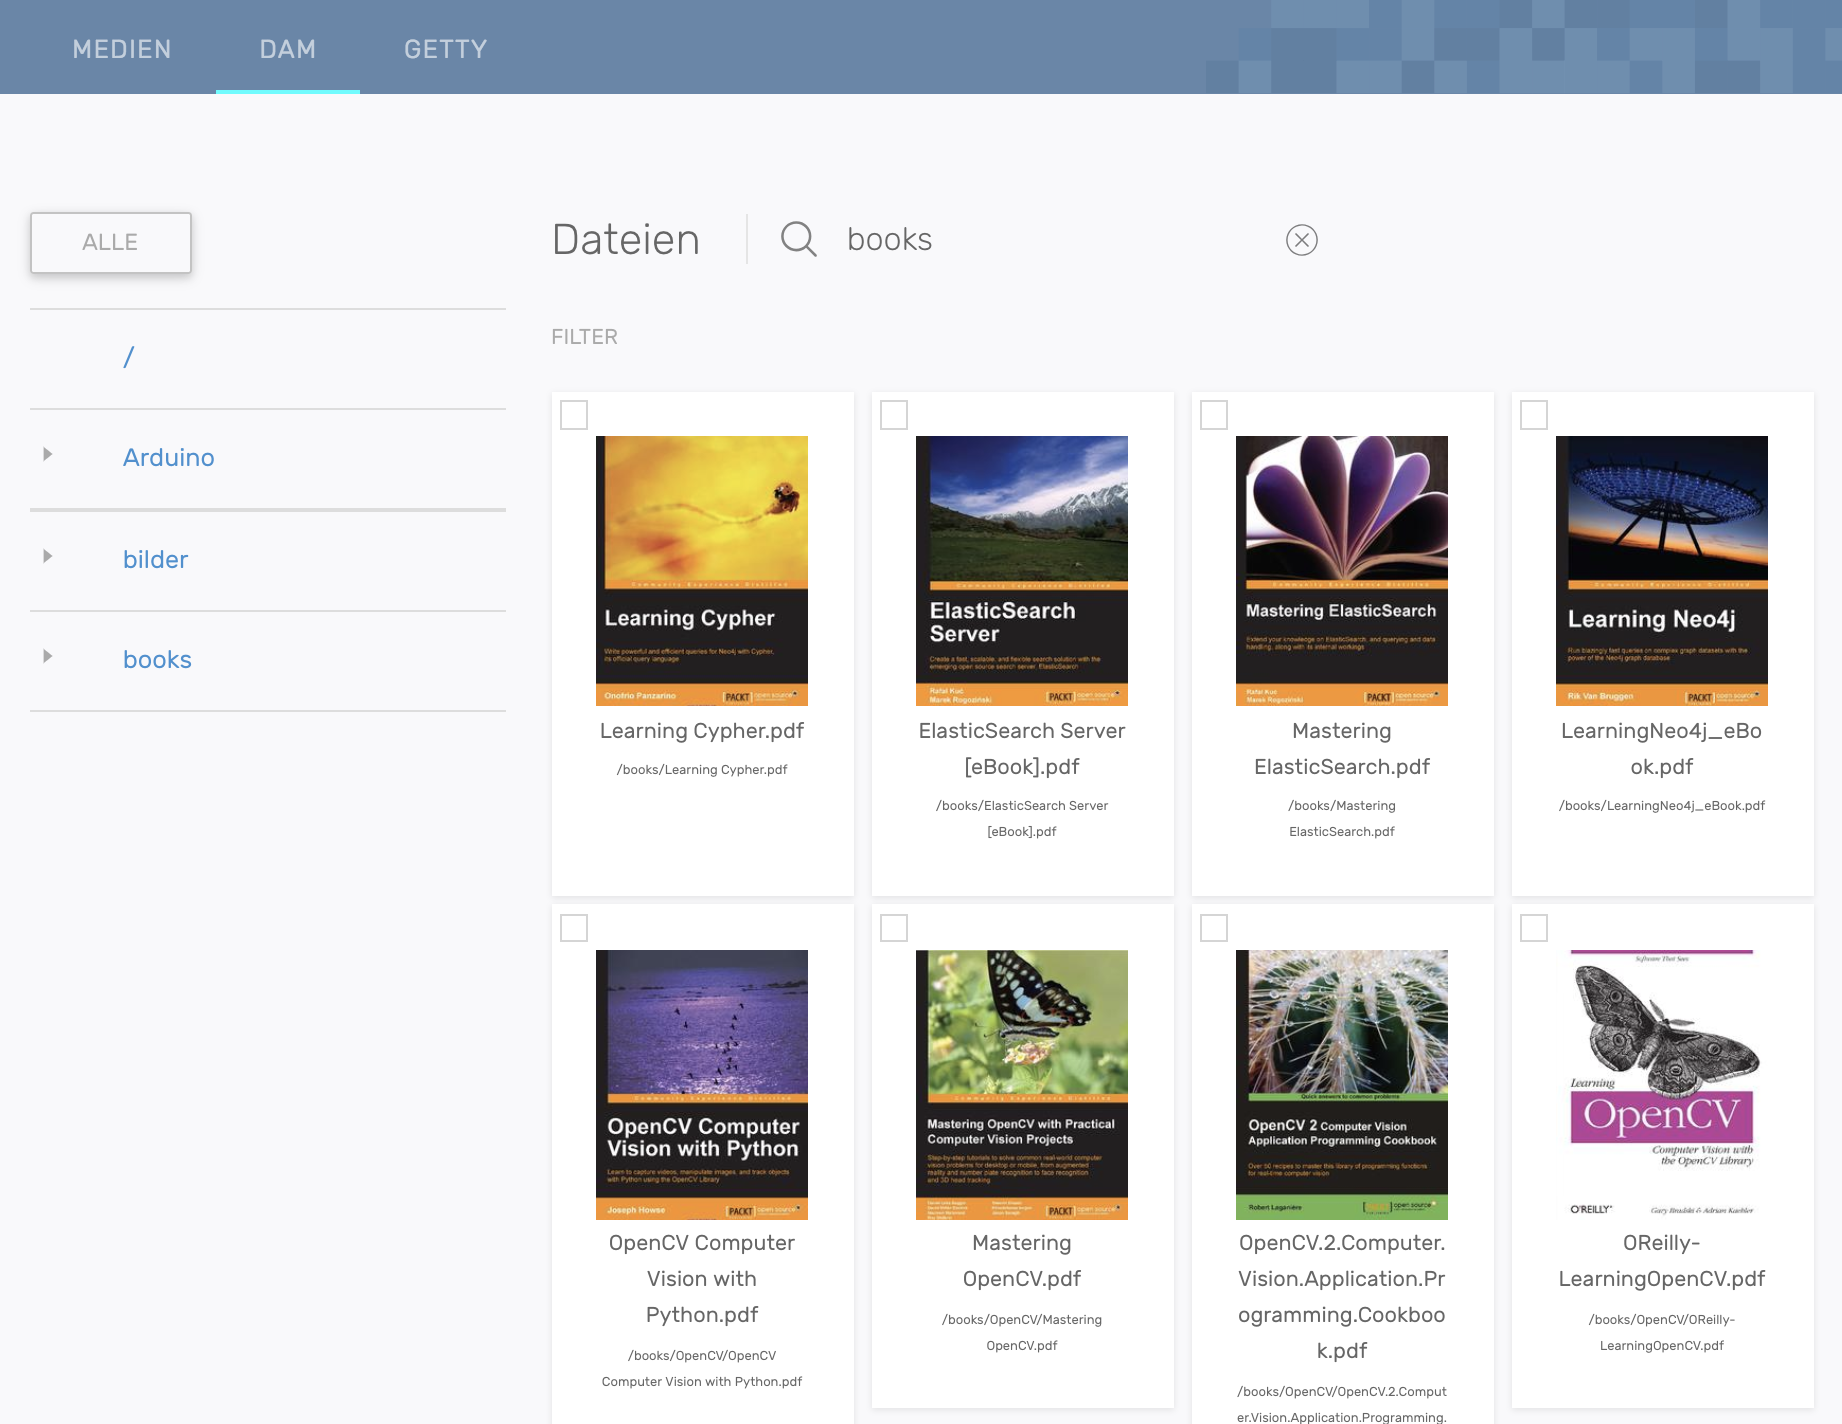1842x1424 pixels.
Task: Clear the search with the X icon
Action: click(1301, 240)
